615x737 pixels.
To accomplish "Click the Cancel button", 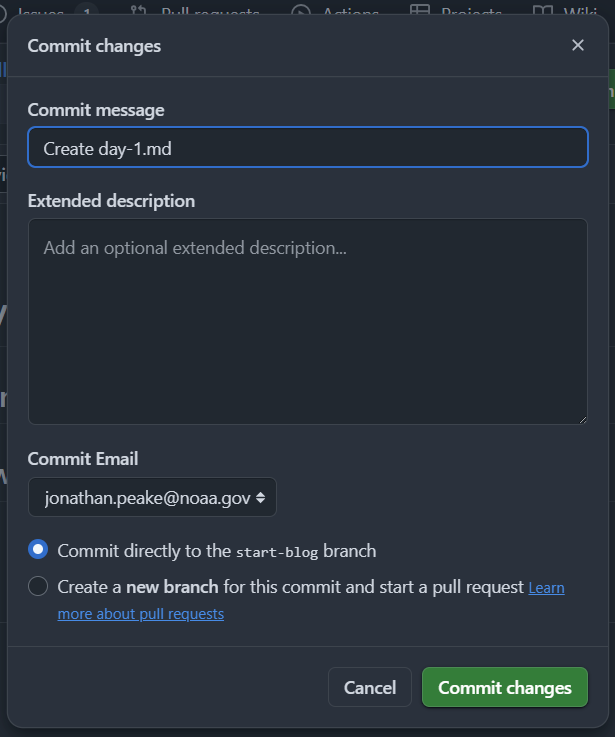I will [370, 687].
